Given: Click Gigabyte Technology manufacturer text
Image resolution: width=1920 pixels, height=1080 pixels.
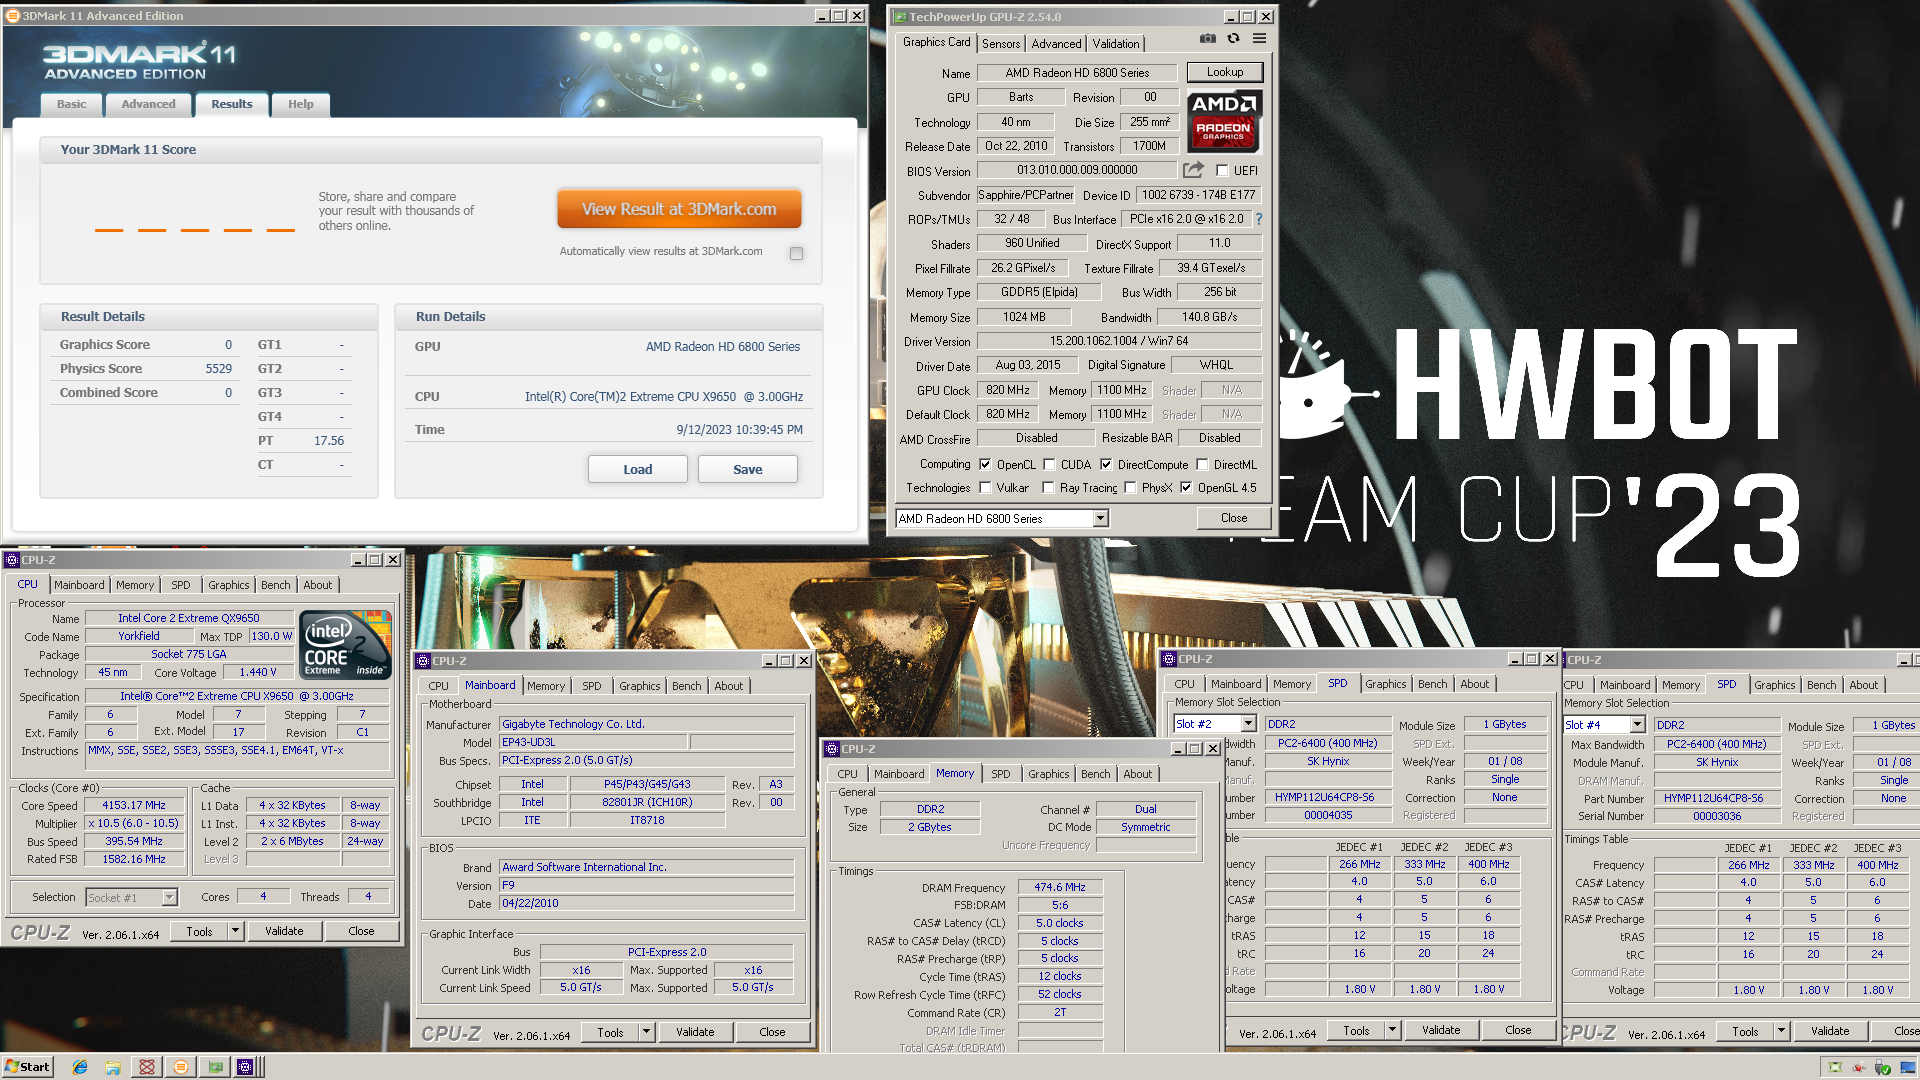Looking at the screenshot, I should point(573,724).
